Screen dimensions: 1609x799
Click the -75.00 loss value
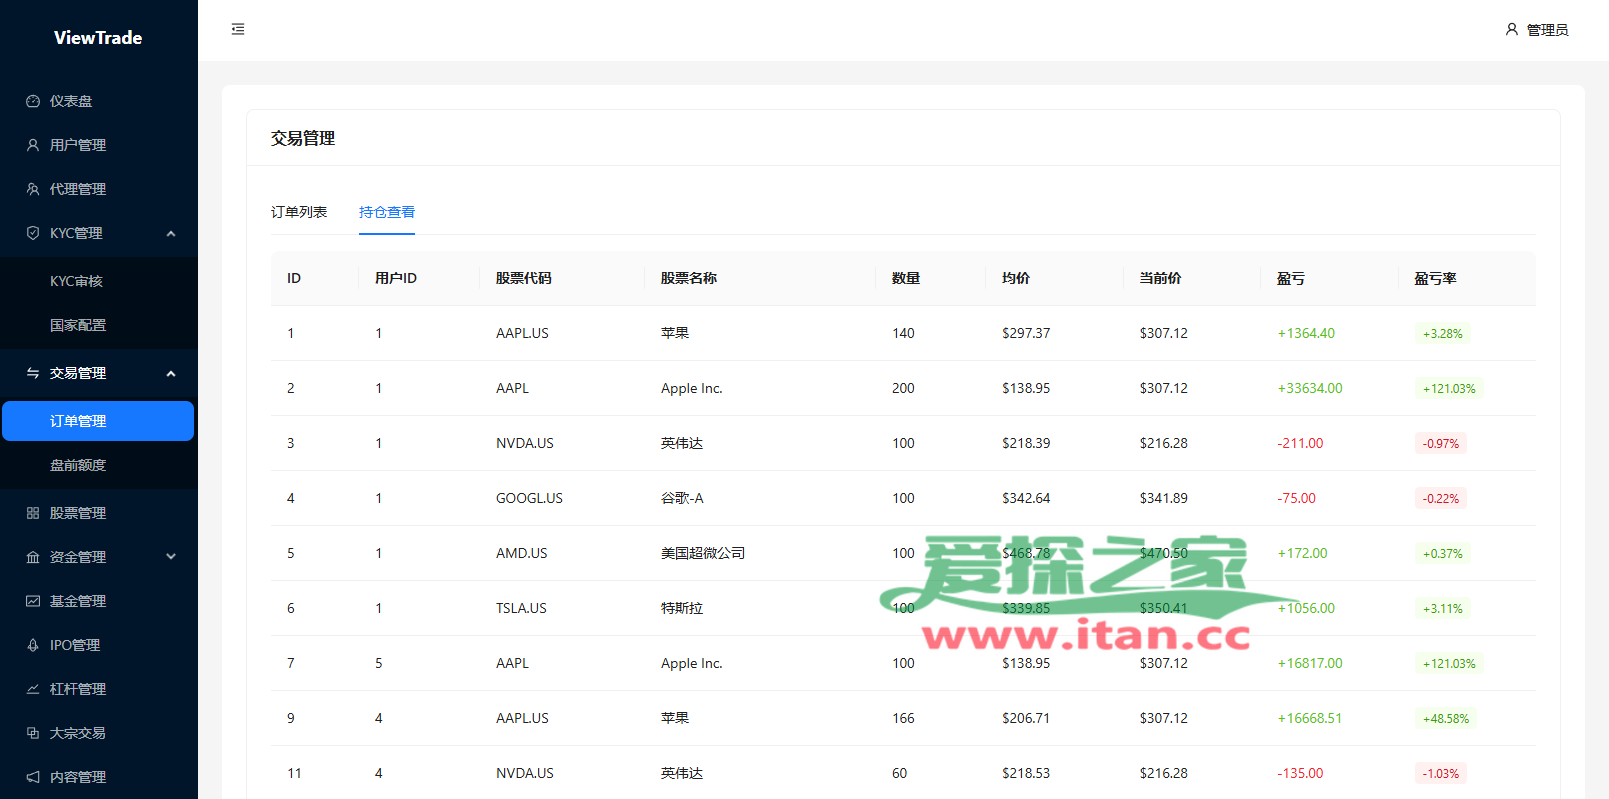[1296, 498]
